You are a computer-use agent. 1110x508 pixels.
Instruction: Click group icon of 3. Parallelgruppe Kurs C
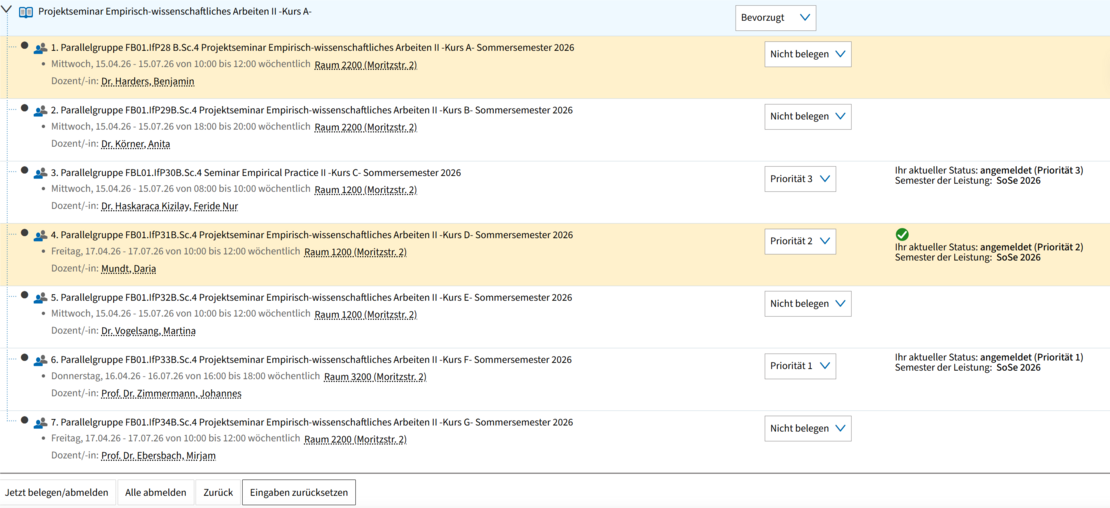[40, 174]
